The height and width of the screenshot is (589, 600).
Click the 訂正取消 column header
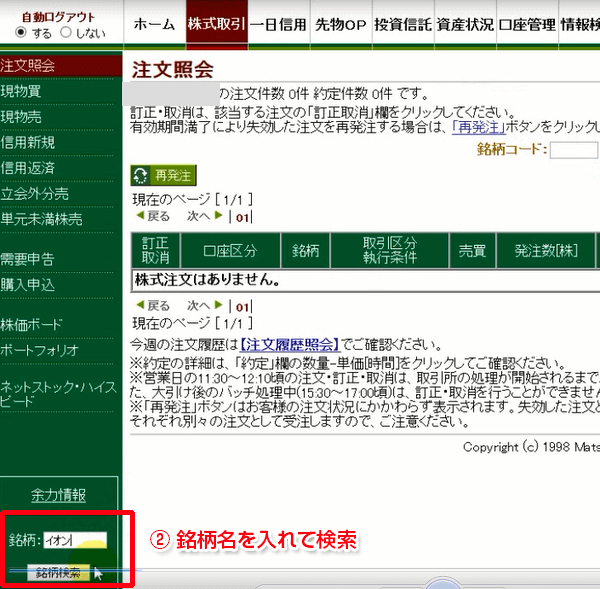[155, 250]
